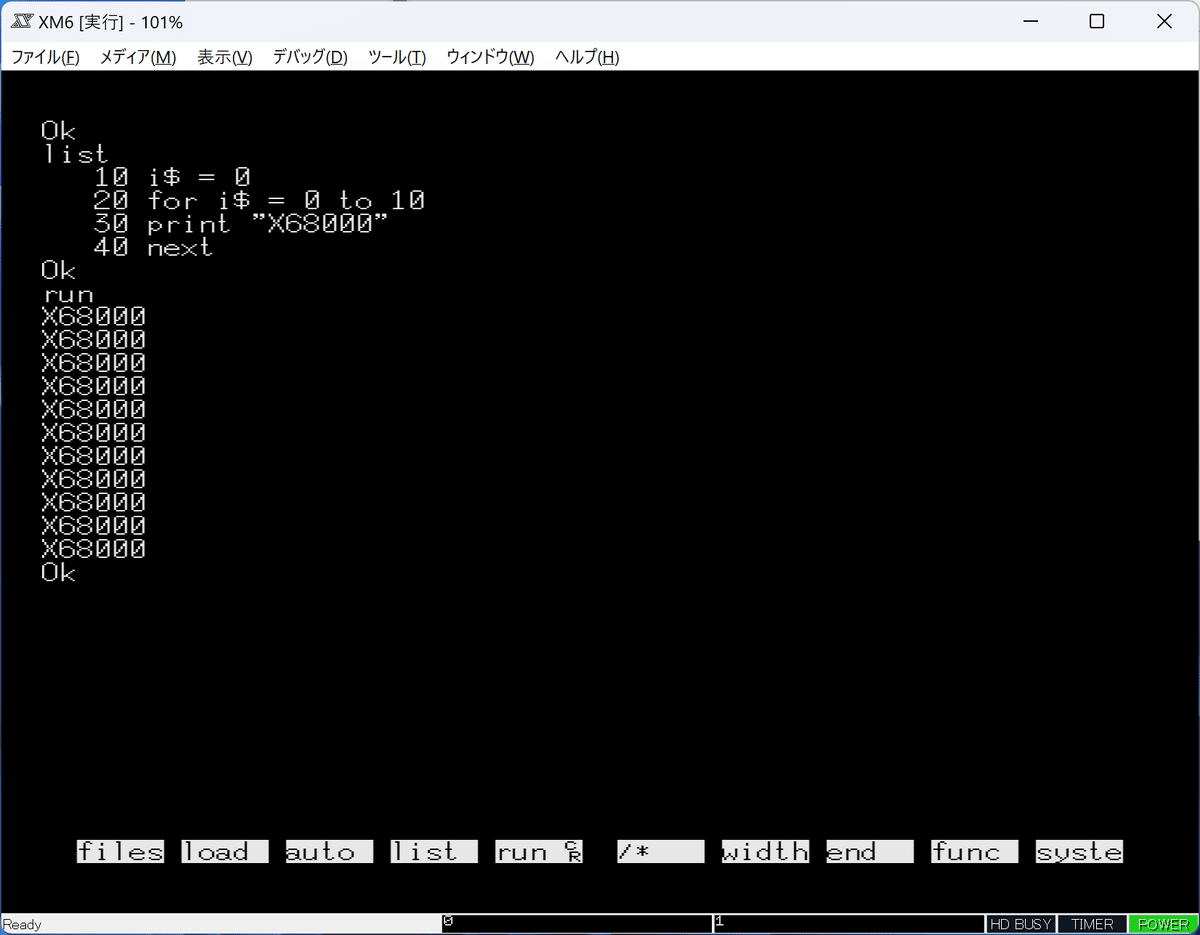Click the 'list' command text in the console
1200x935 pixels.
tap(76, 154)
